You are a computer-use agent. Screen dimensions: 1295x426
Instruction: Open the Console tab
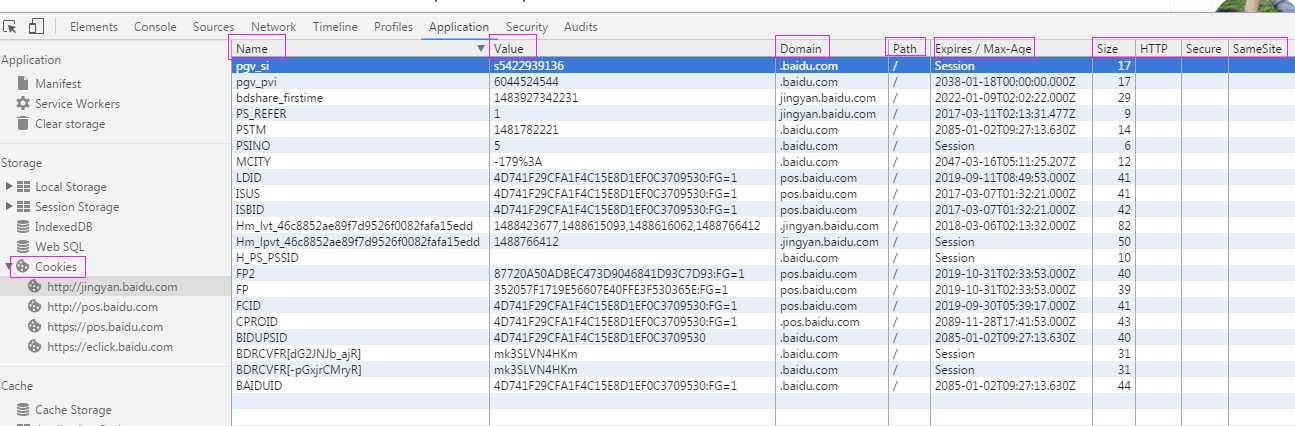click(155, 27)
